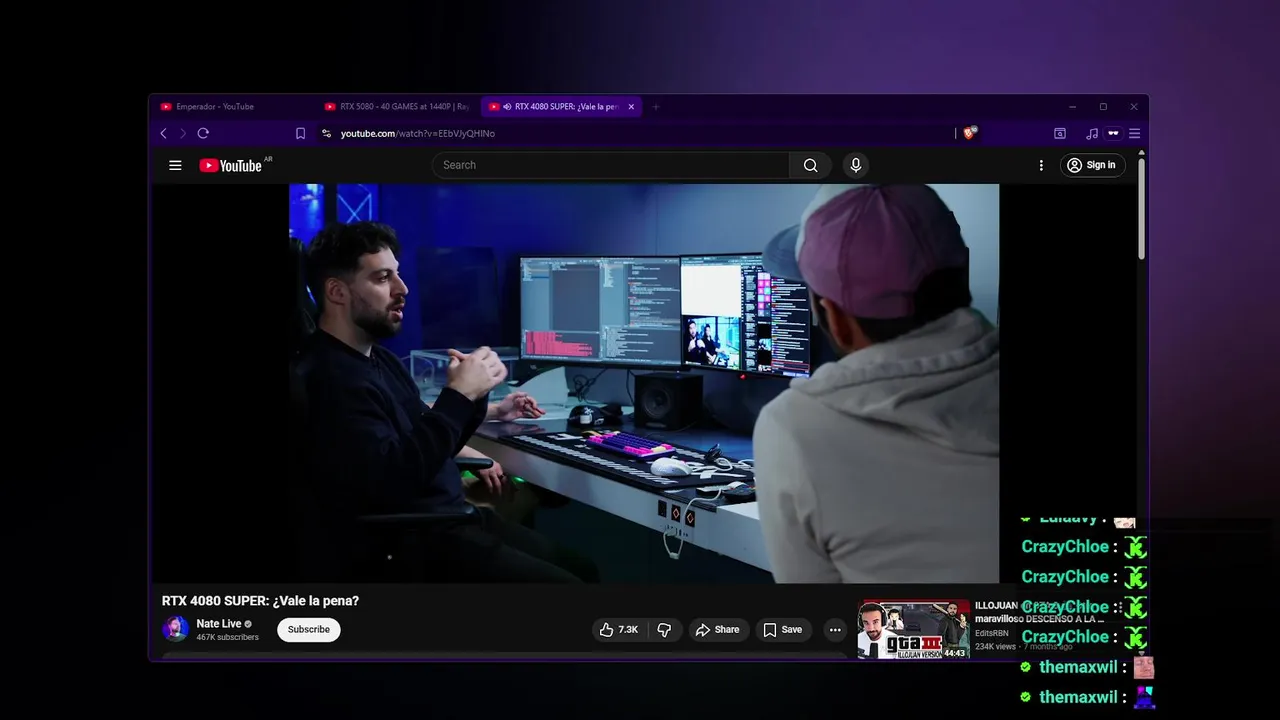Open more actions ellipsis under video
Screen dimensions: 1280x720
835,630
